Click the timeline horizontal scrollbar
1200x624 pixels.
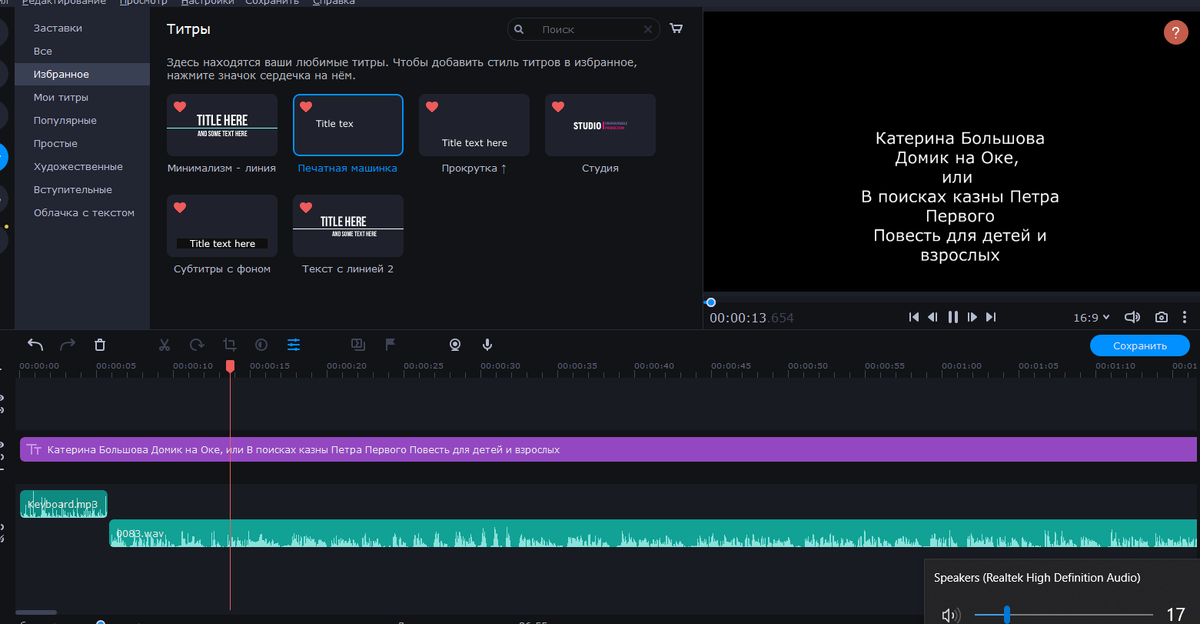tap(36, 612)
